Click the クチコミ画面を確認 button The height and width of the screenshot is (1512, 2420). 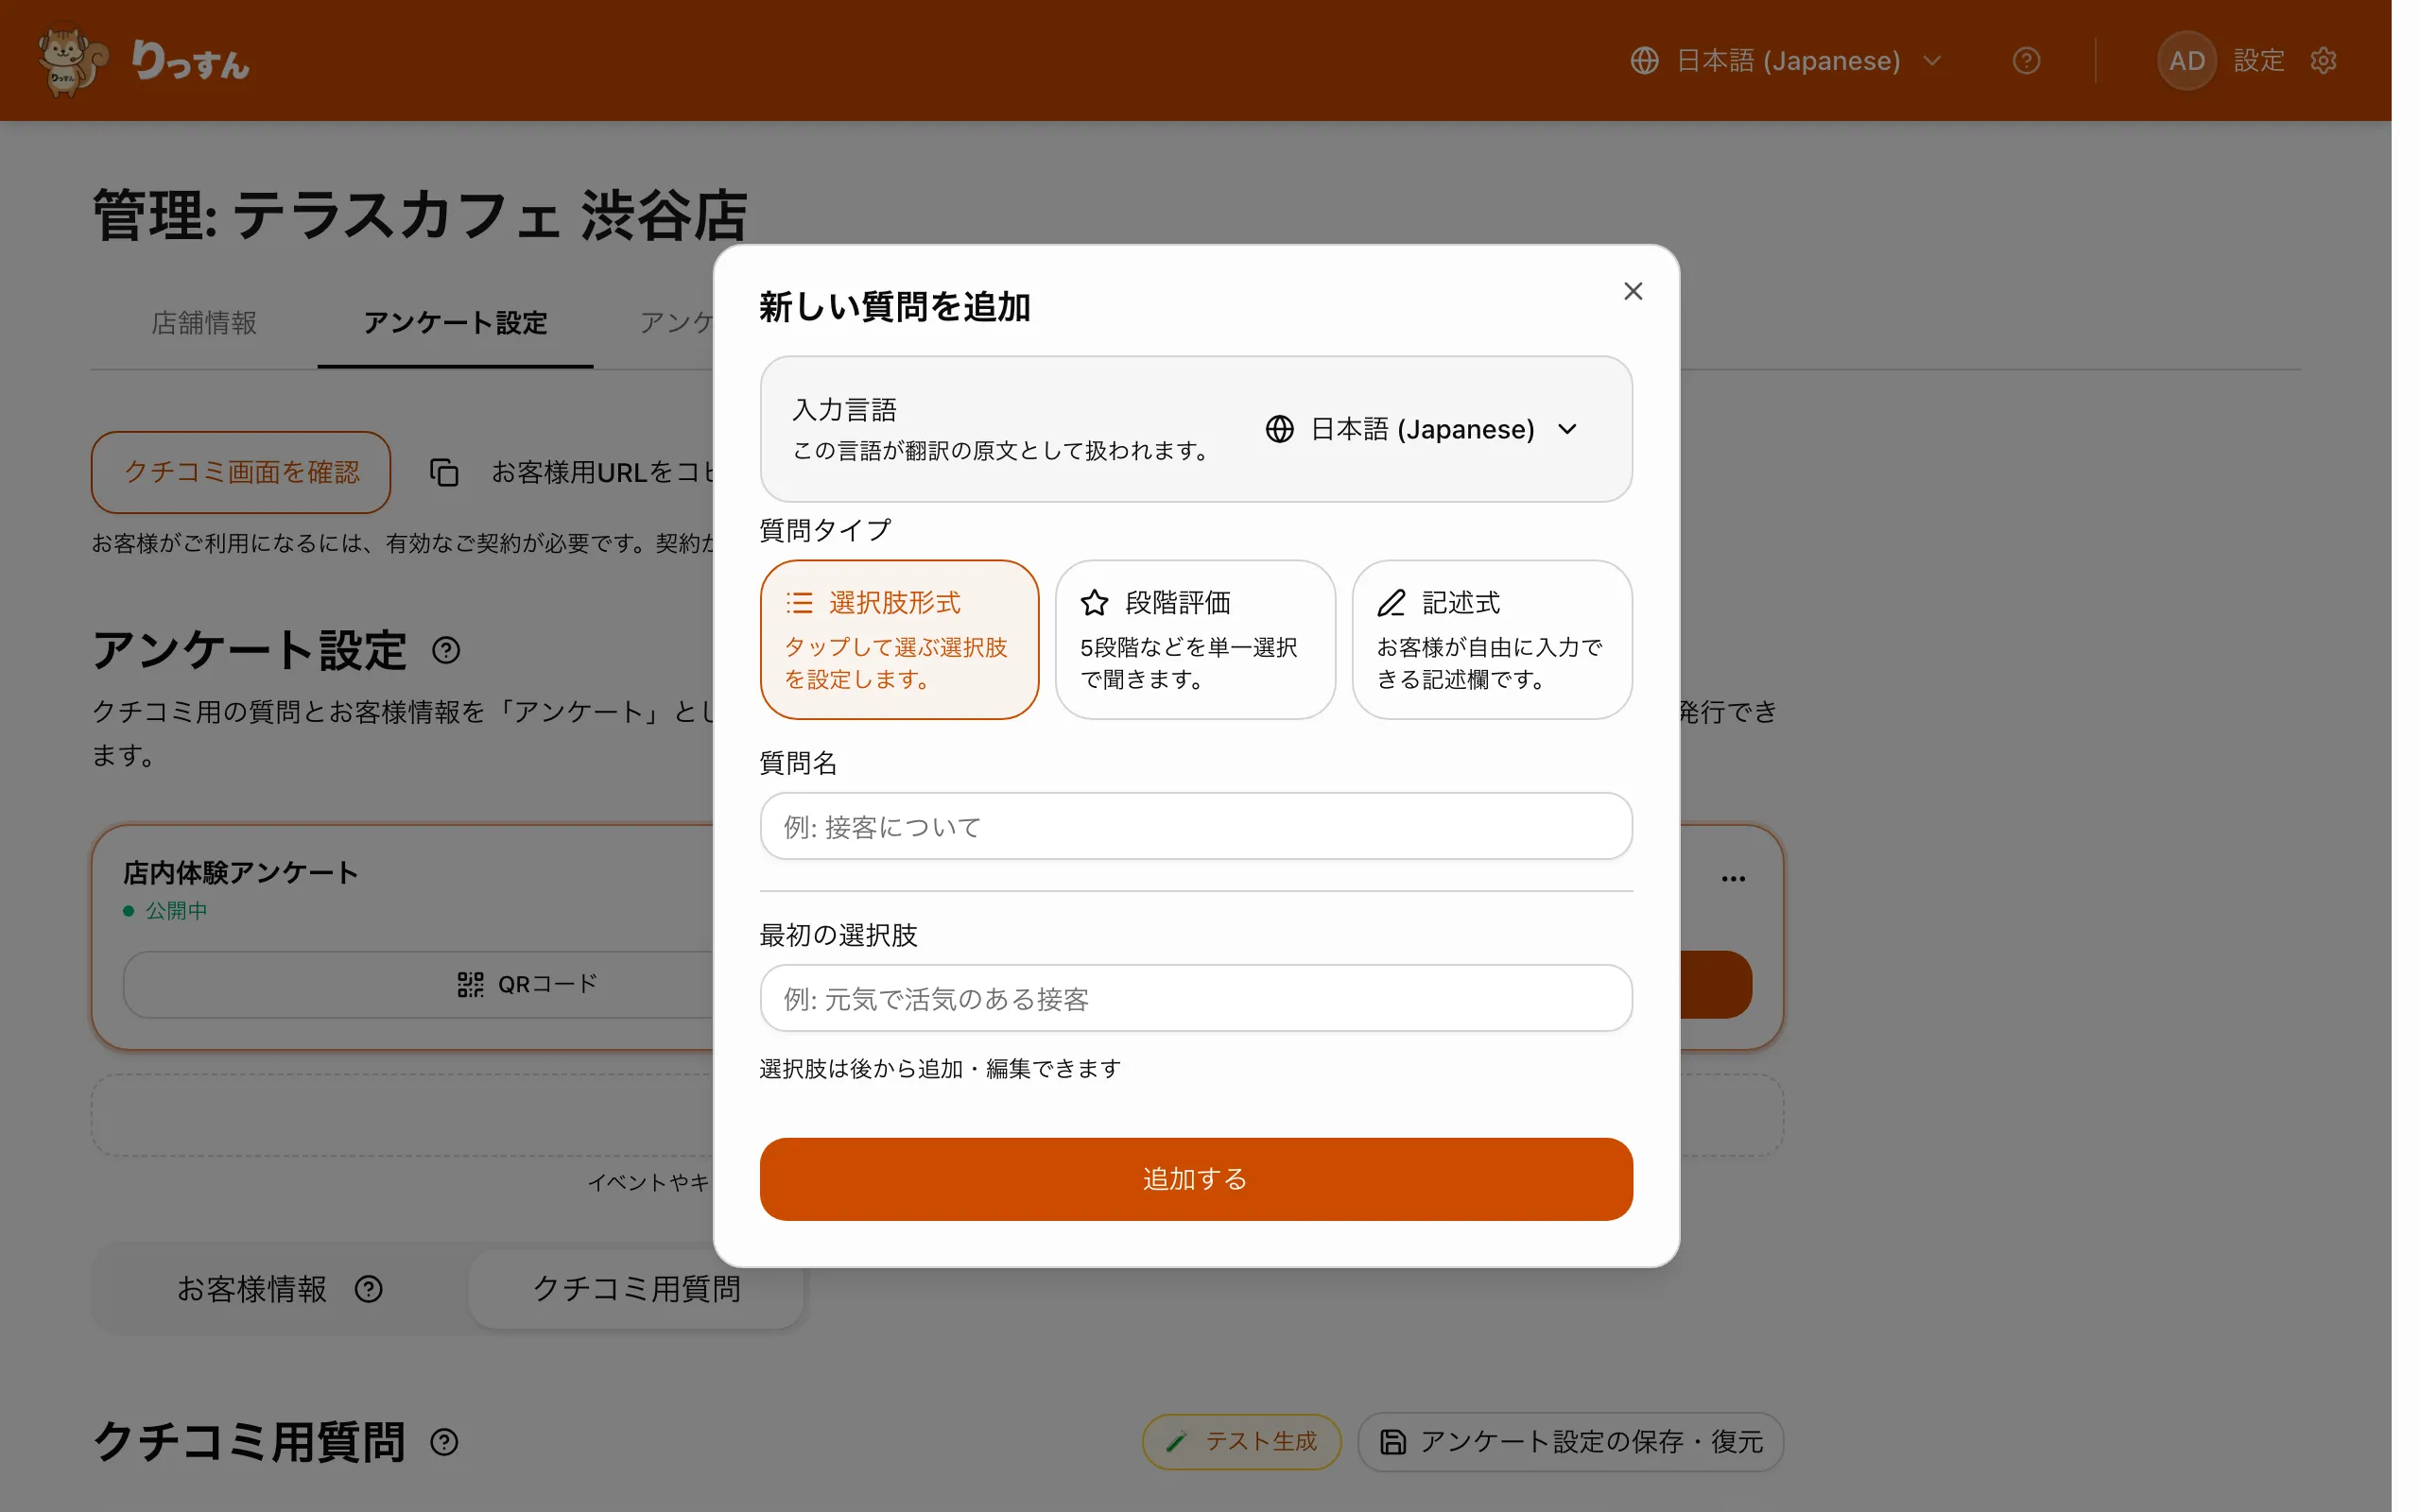(241, 472)
